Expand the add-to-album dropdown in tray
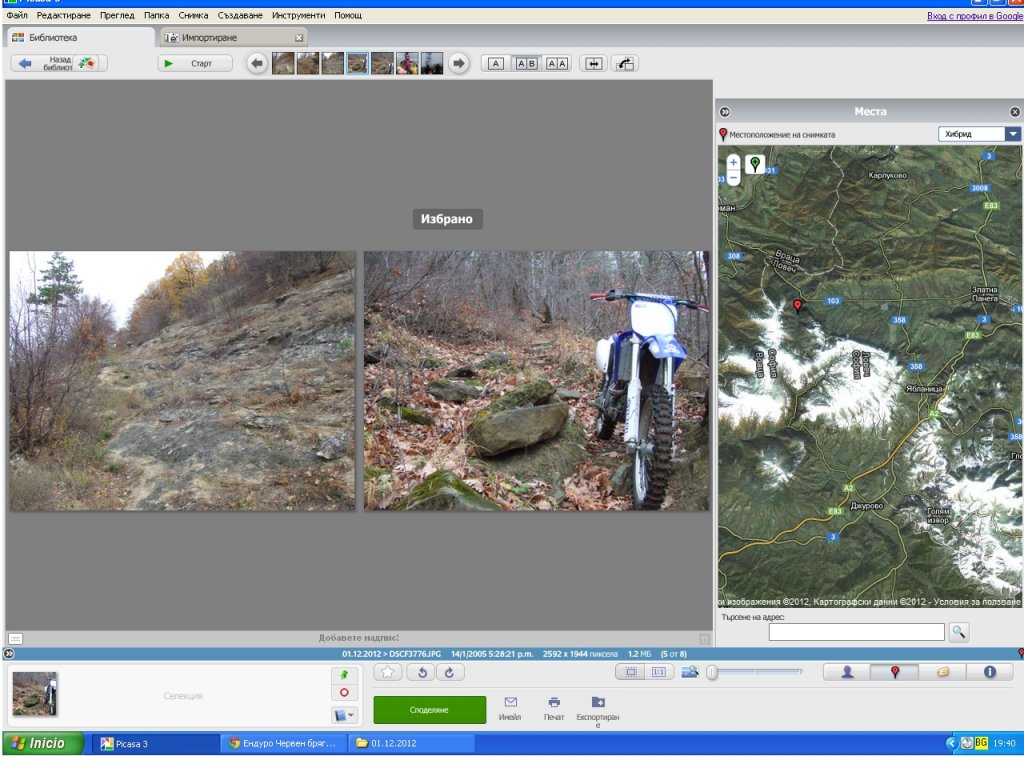This screenshot has width=1024, height=768. [344, 715]
